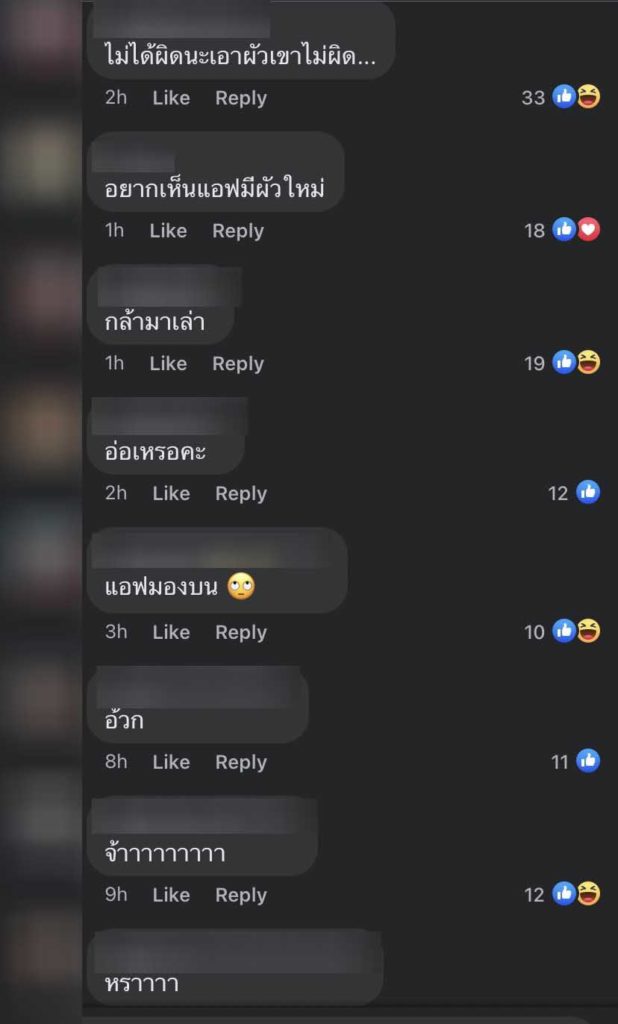618x1024 pixels.
Task: View heart reaction on 18-likes comment
Action: tap(589, 230)
